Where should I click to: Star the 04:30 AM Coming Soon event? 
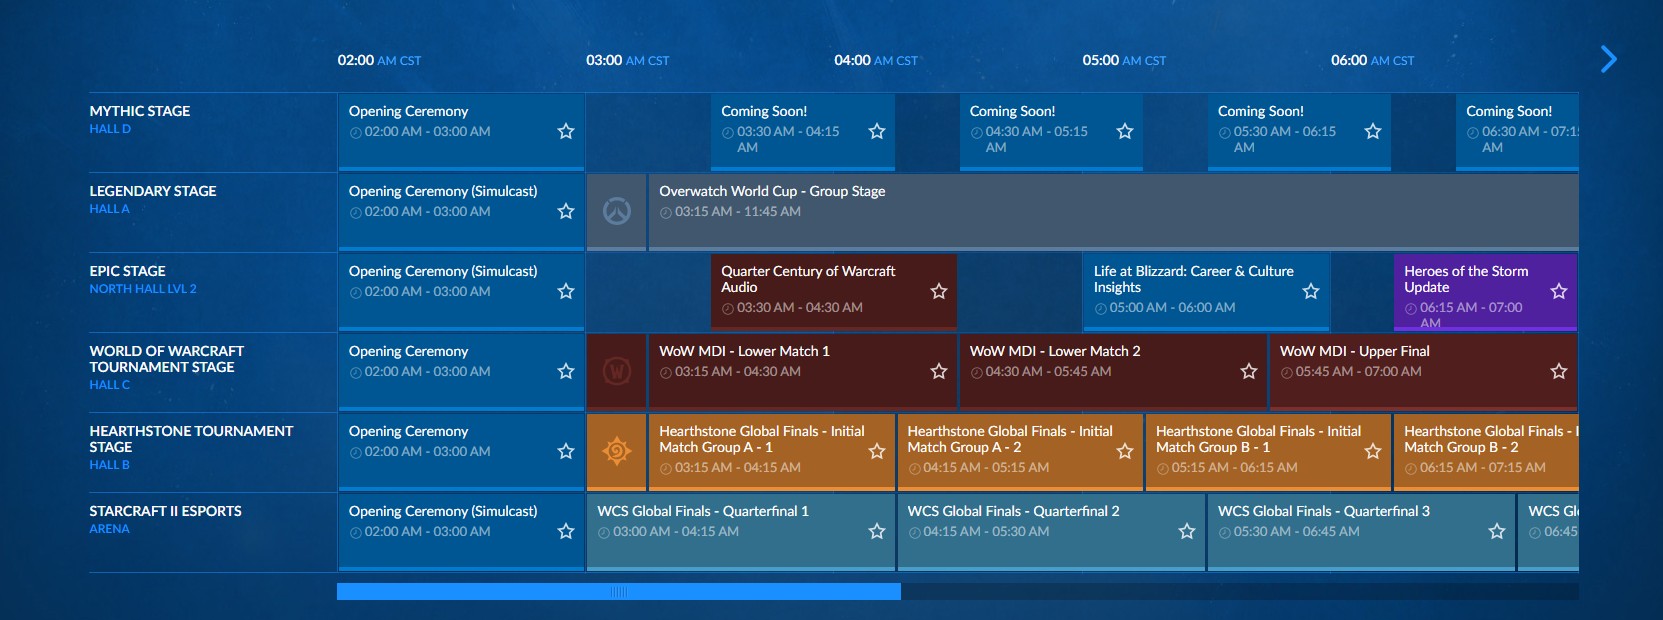click(1125, 131)
